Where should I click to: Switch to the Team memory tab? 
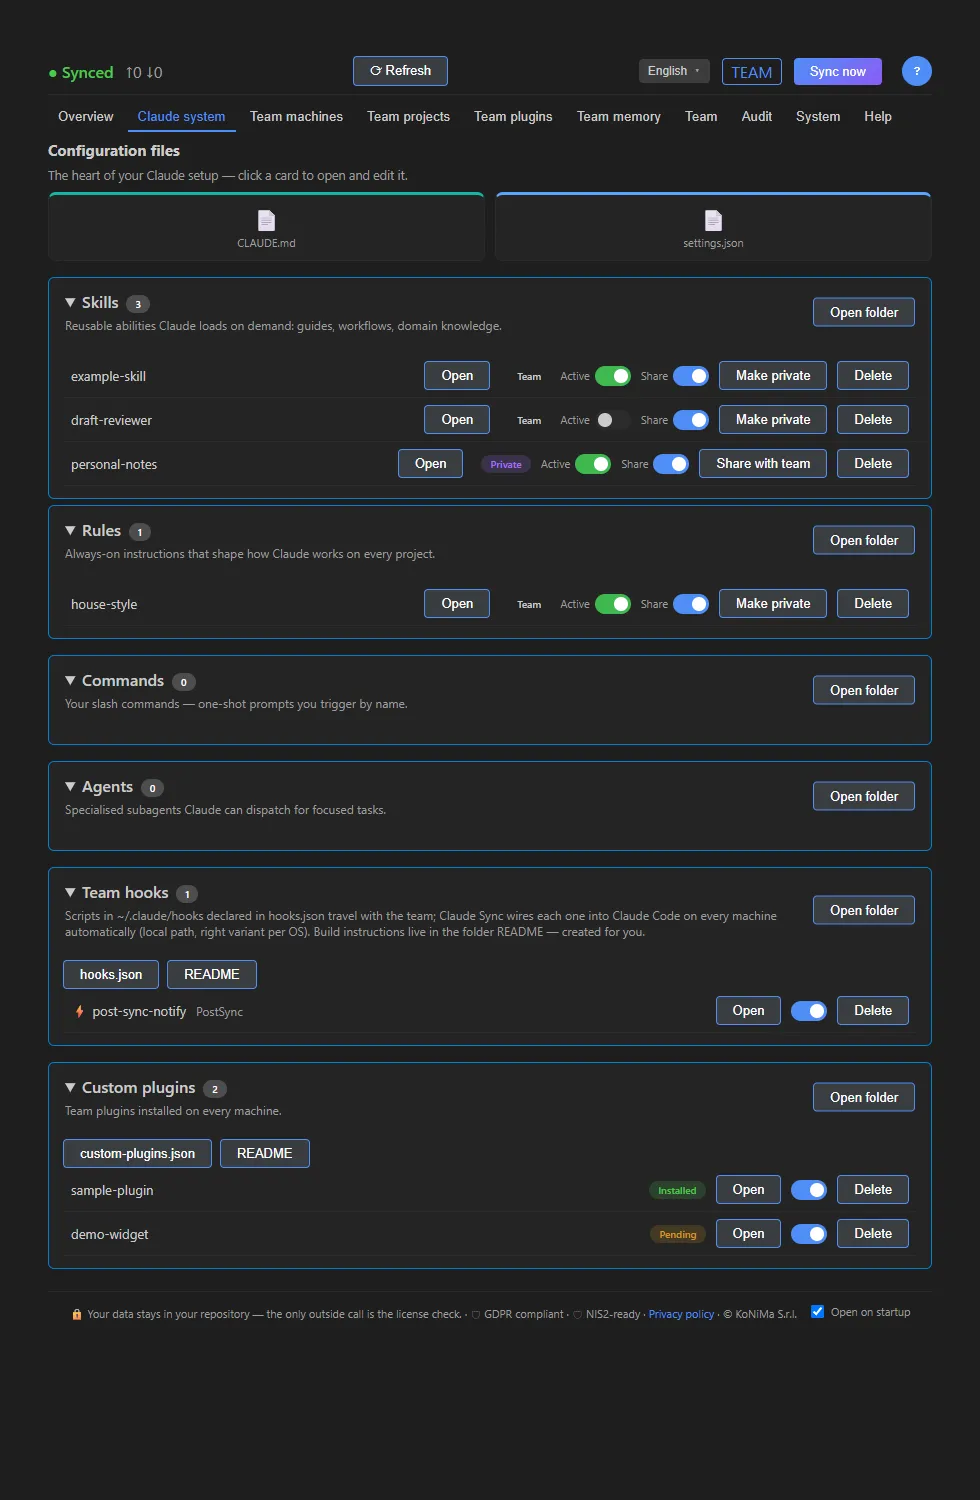point(619,116)
